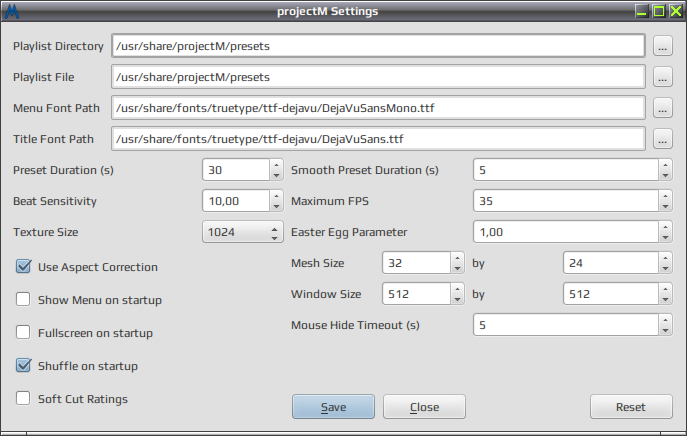Lower Smooth Preset Duration value
687x436 pixels.
tap(665, 175)
